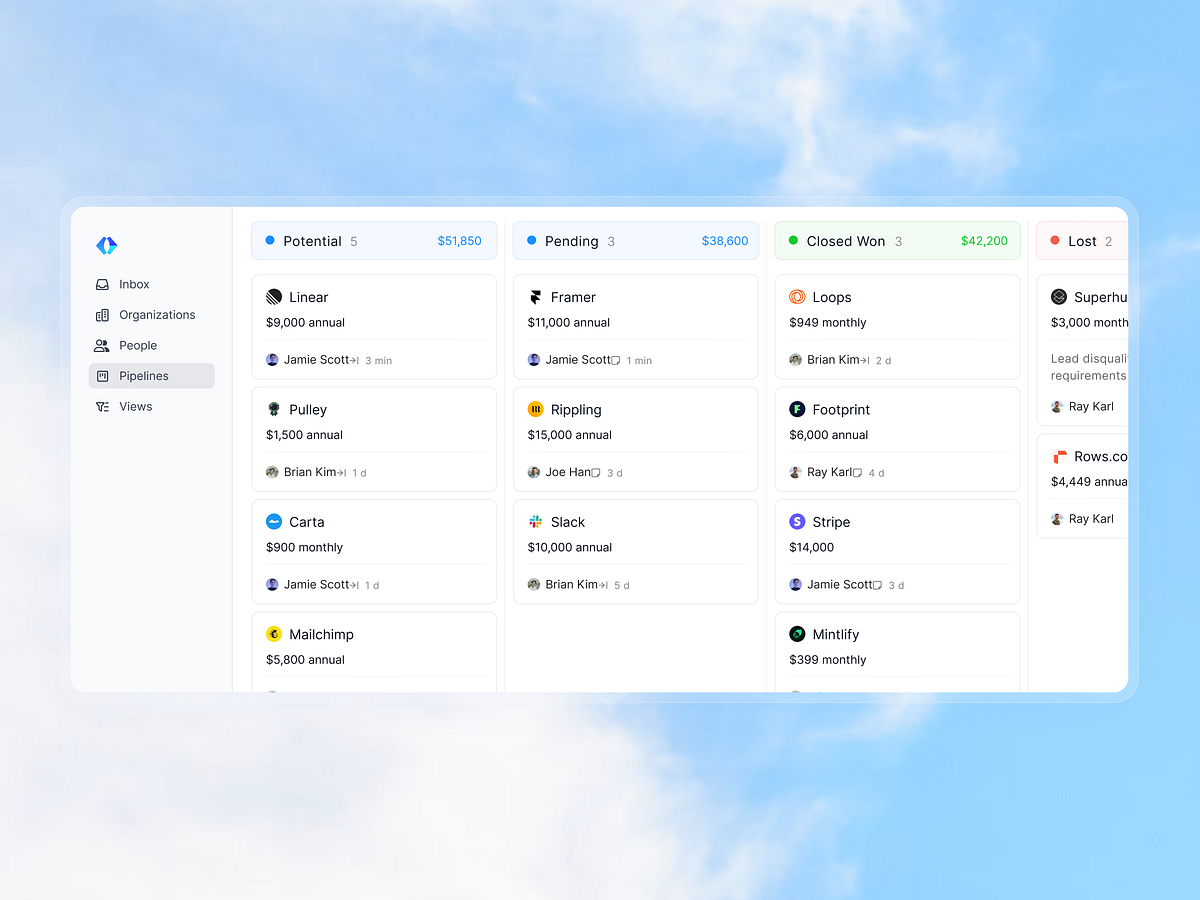Click Brian Kim's avatar on Pulley card

click(x=272, y=472)
